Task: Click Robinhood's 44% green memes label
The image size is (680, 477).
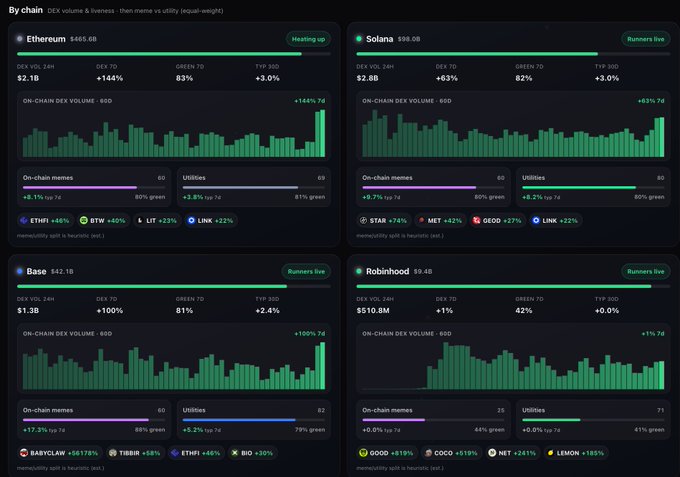Action: point(490,430)
